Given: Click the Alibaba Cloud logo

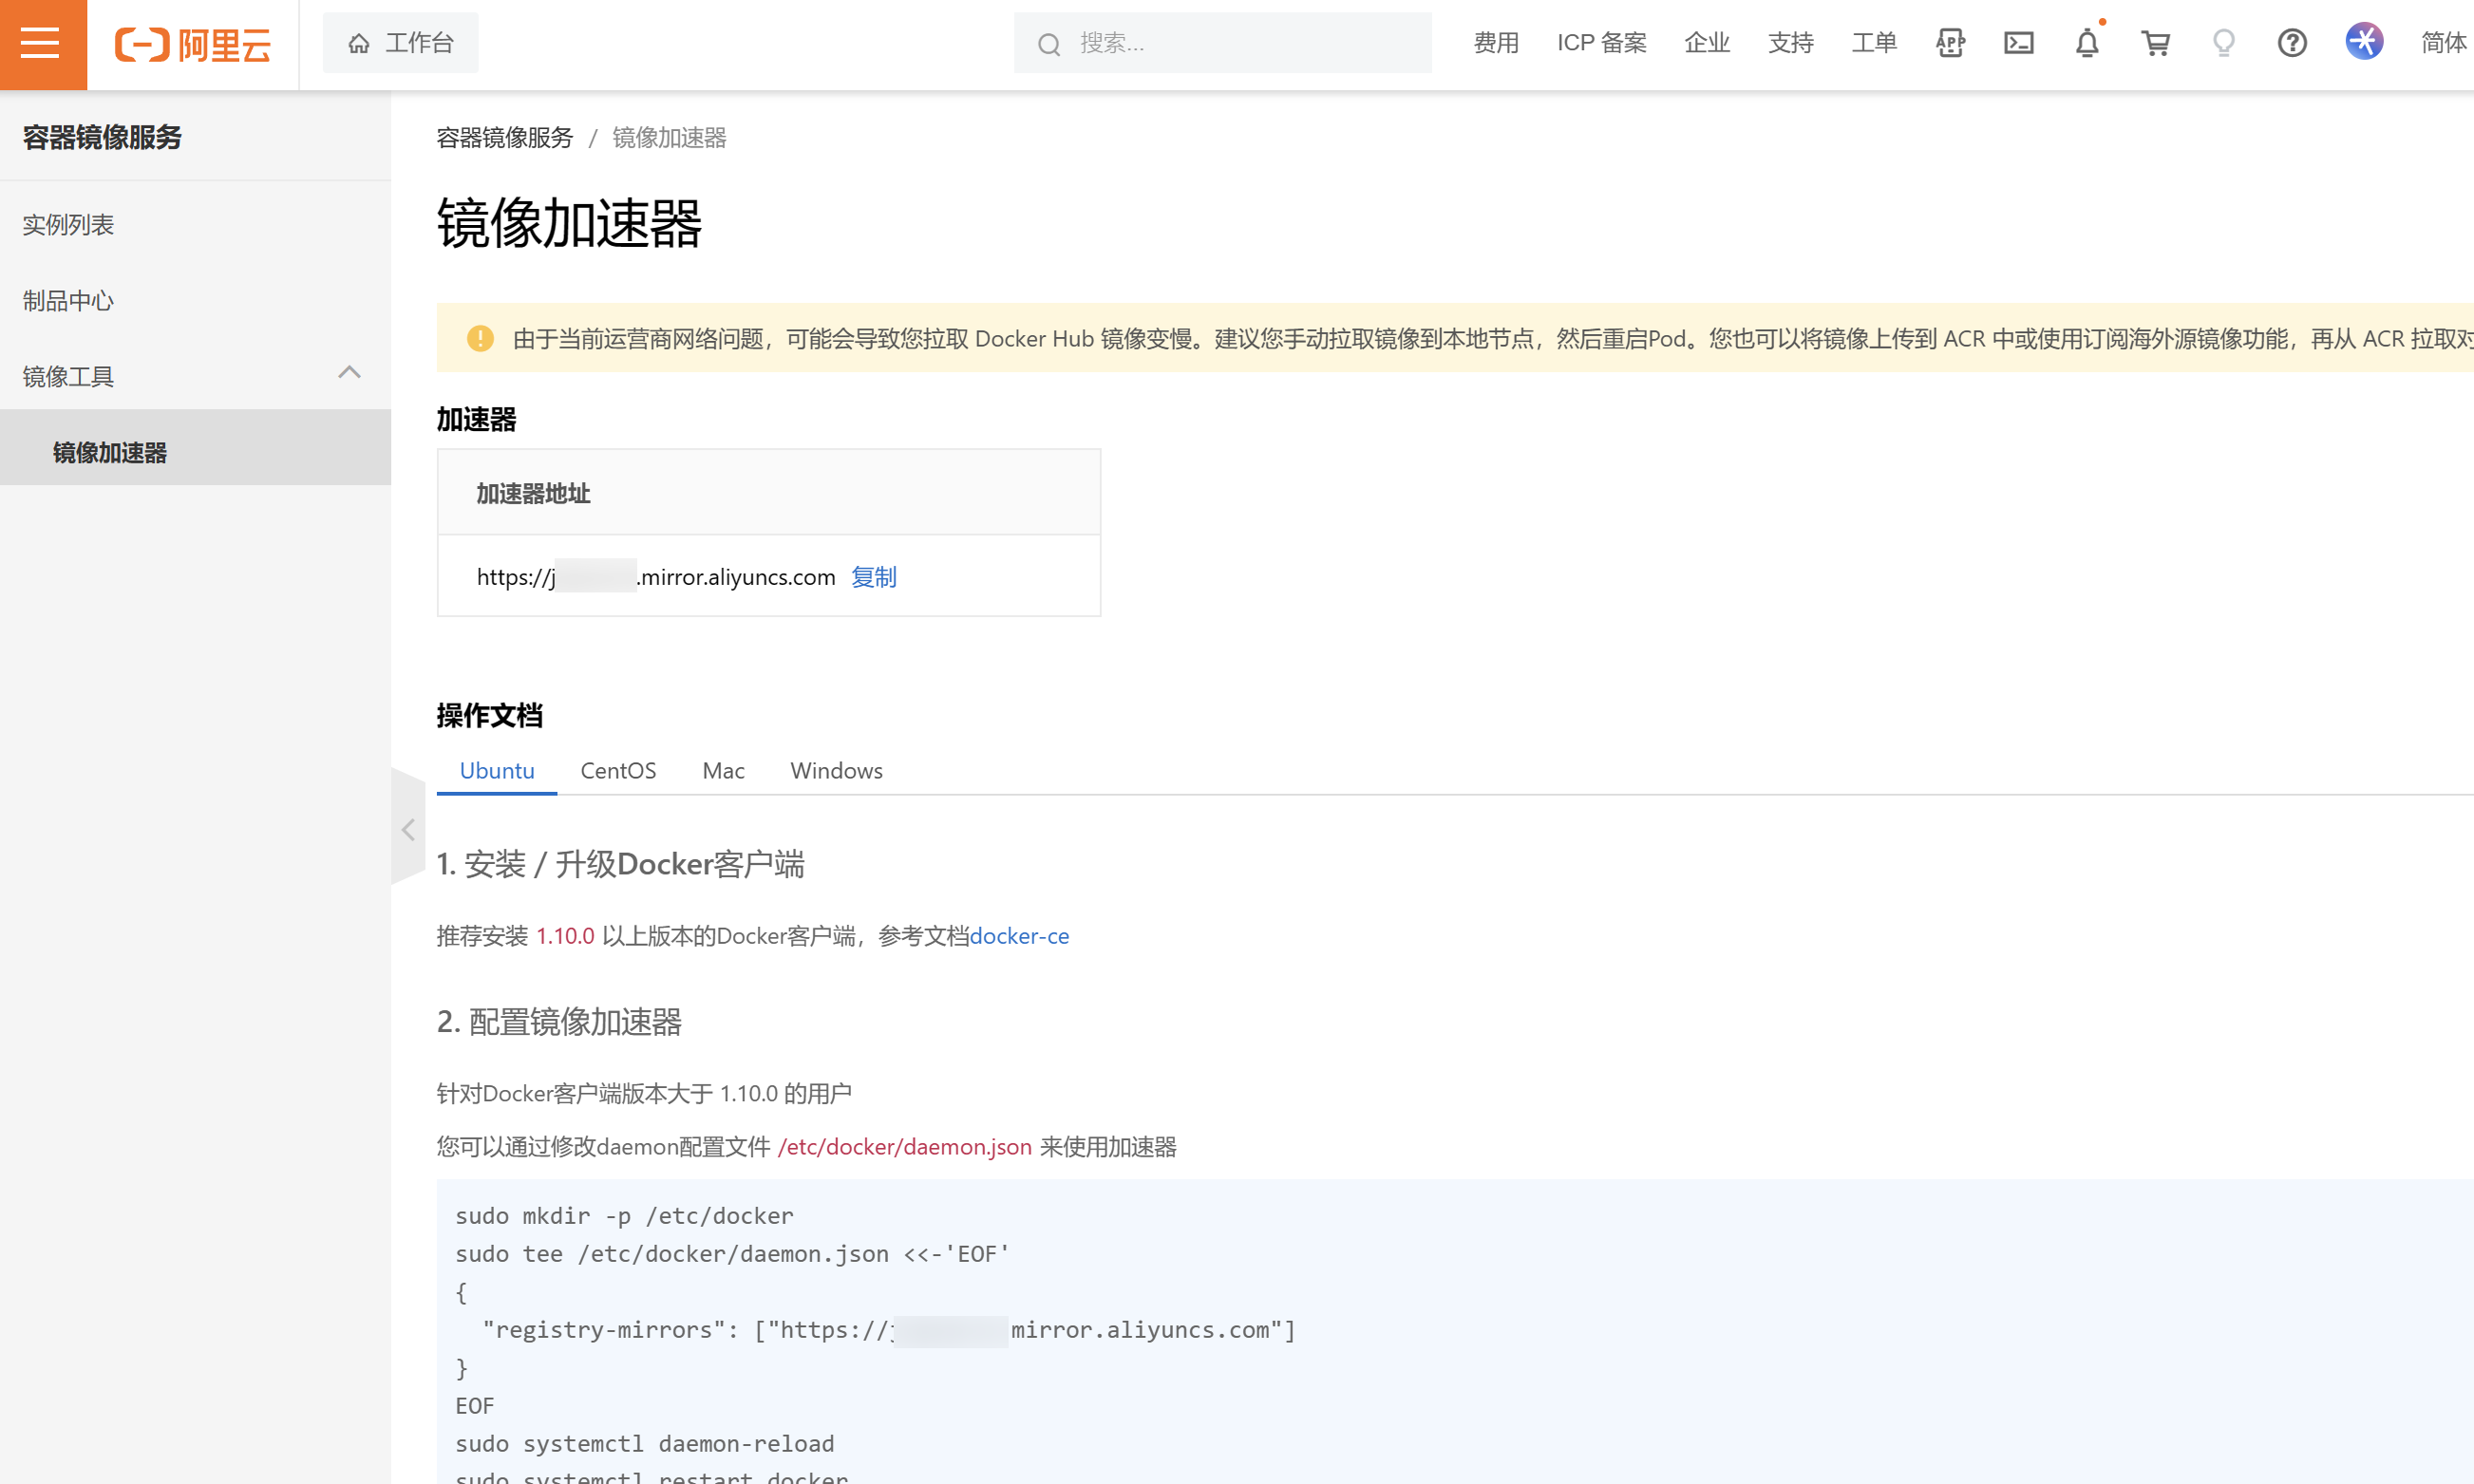Looking at the screenshot, I should (x=193, y=44).
